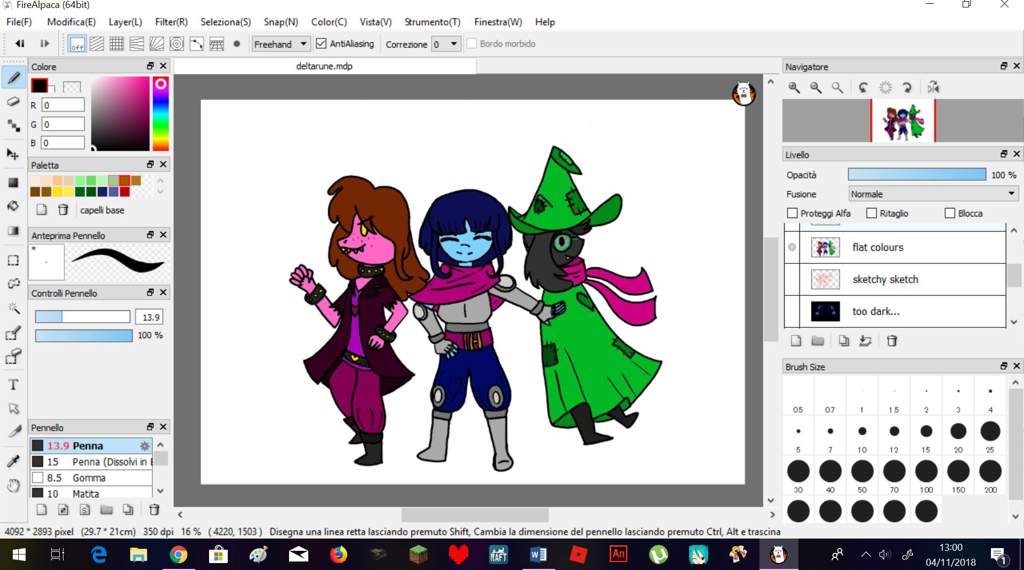1024x570 pixels.
Task: Toggle the Bordo morbido checkbox
Action: coord(472,44)
